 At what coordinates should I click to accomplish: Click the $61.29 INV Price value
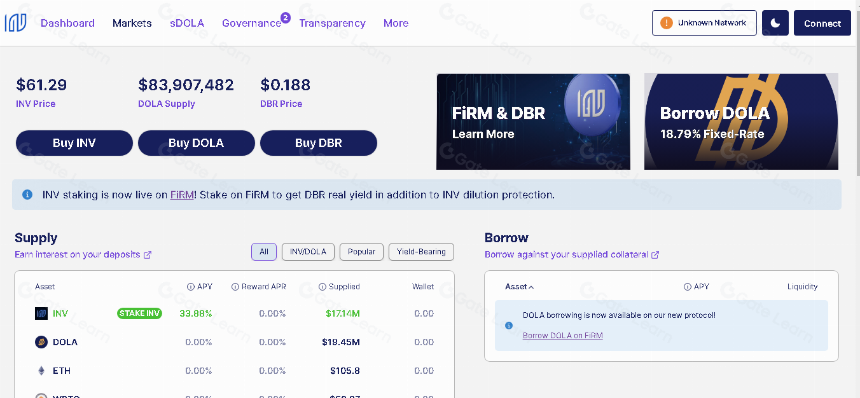click(x=41, y=85)
